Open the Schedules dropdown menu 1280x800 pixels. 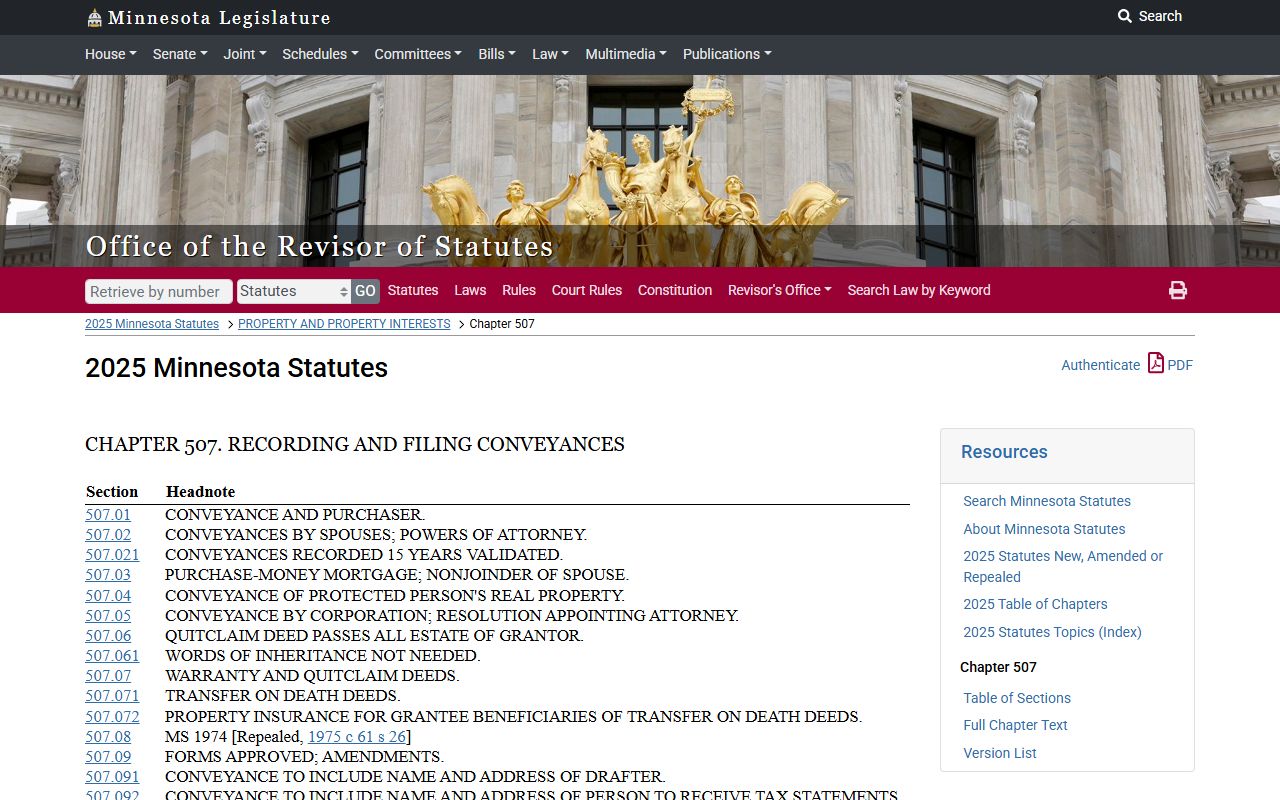(x=320, y=54)
